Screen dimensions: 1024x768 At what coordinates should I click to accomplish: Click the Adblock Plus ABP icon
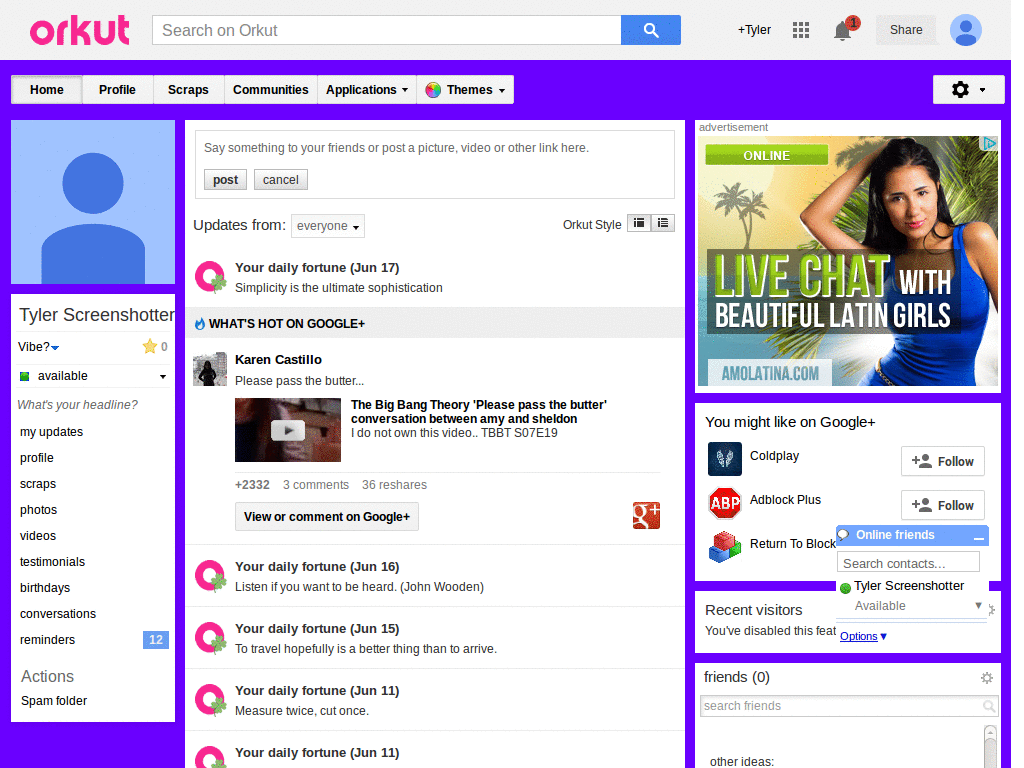click(724, 503)
